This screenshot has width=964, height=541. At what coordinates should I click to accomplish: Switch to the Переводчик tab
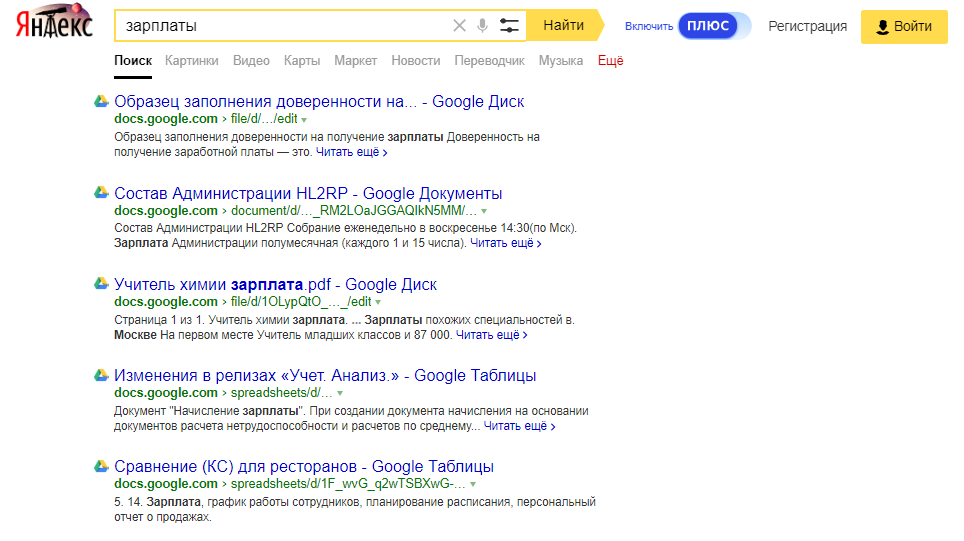[489, 60]
